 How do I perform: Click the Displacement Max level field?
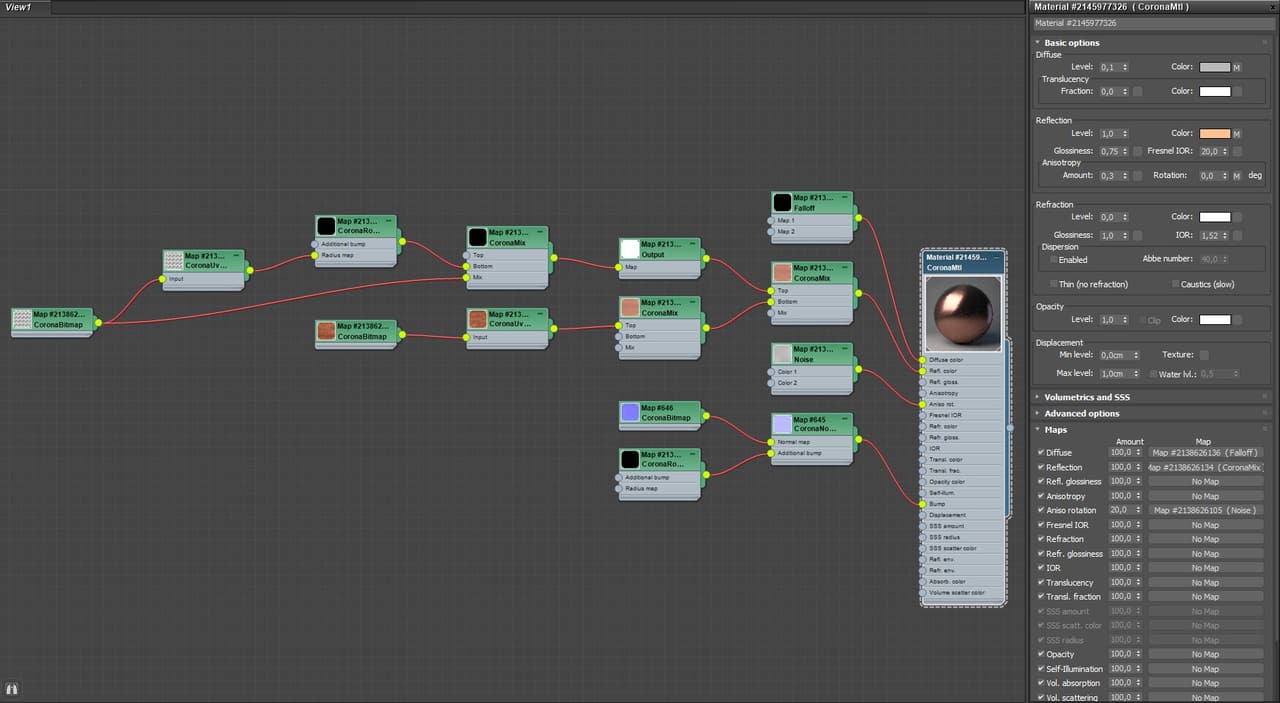click(1115, 374)
